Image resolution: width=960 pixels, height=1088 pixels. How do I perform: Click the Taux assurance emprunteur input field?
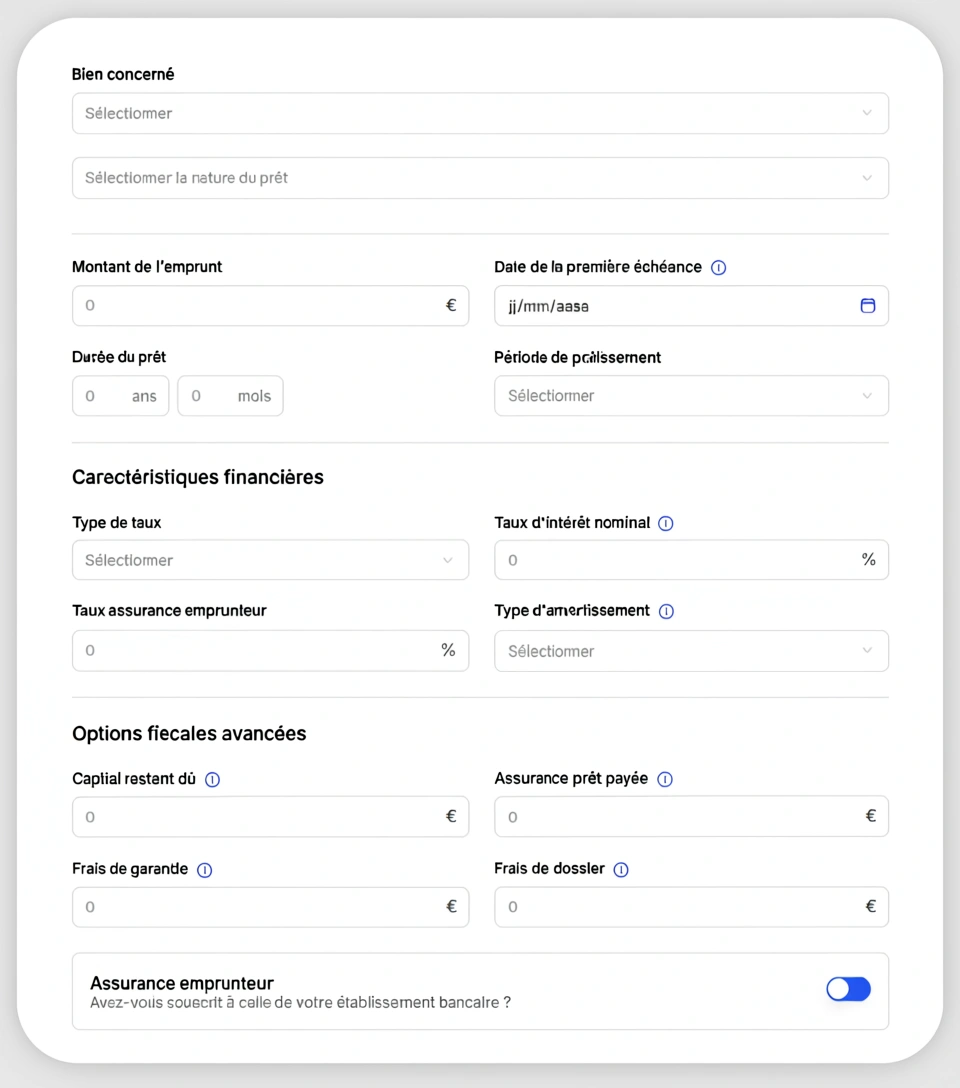click(260, 651)
